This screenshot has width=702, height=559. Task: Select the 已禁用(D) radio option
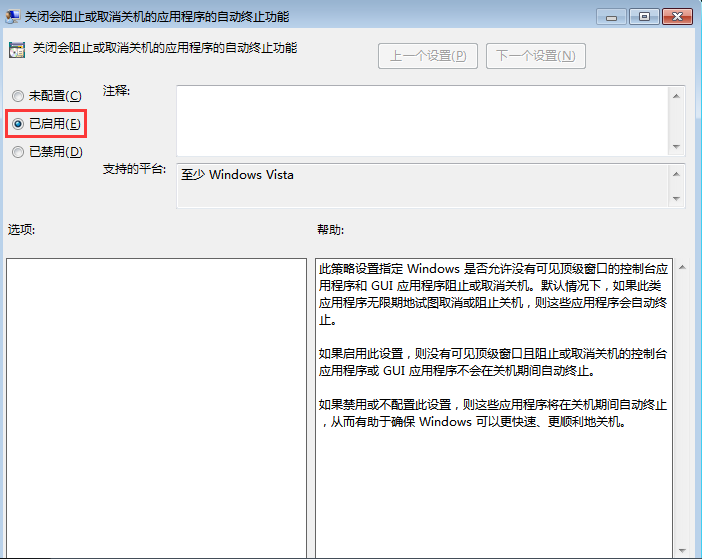tap(18, 152)
